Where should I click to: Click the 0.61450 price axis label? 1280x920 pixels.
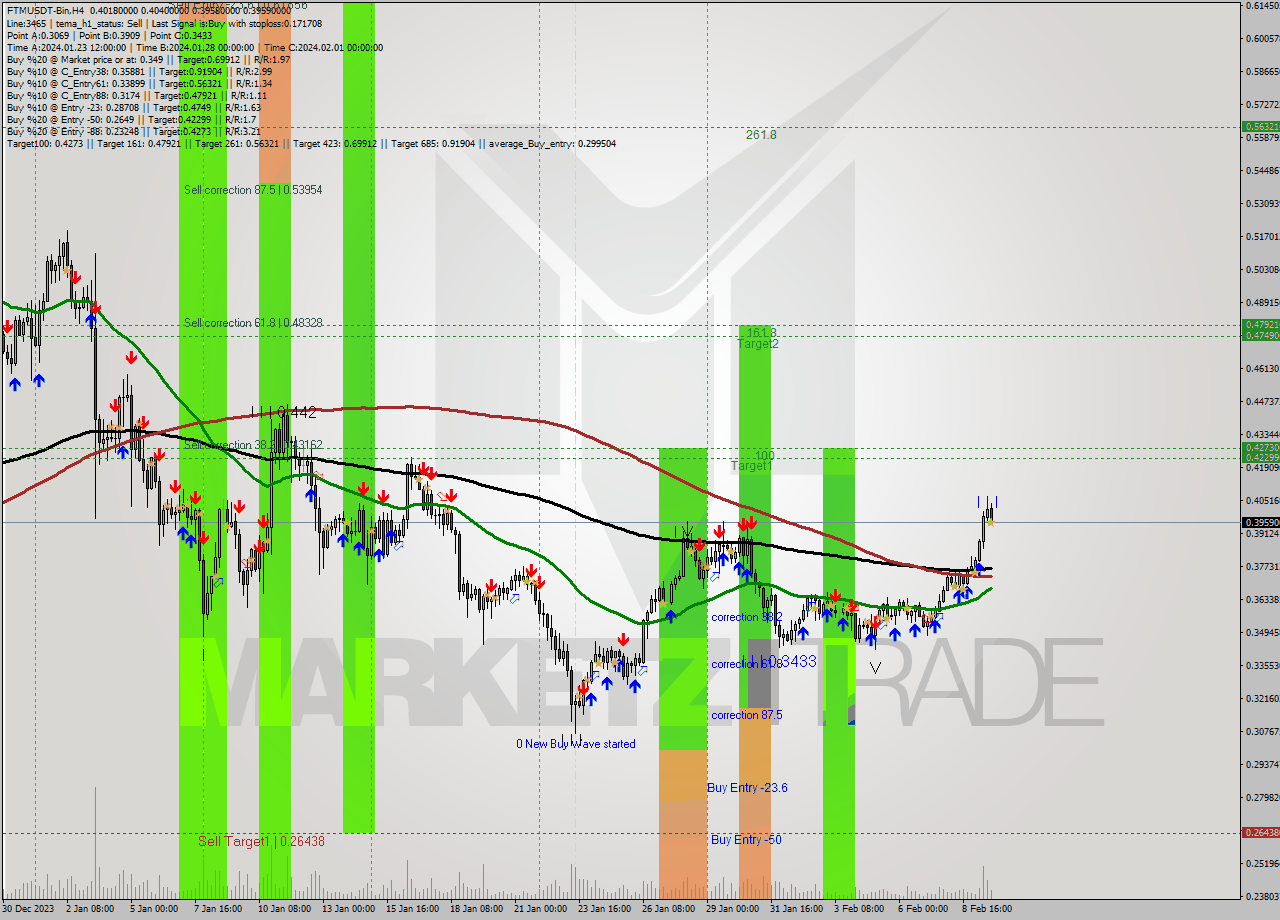click(1262, 6)
